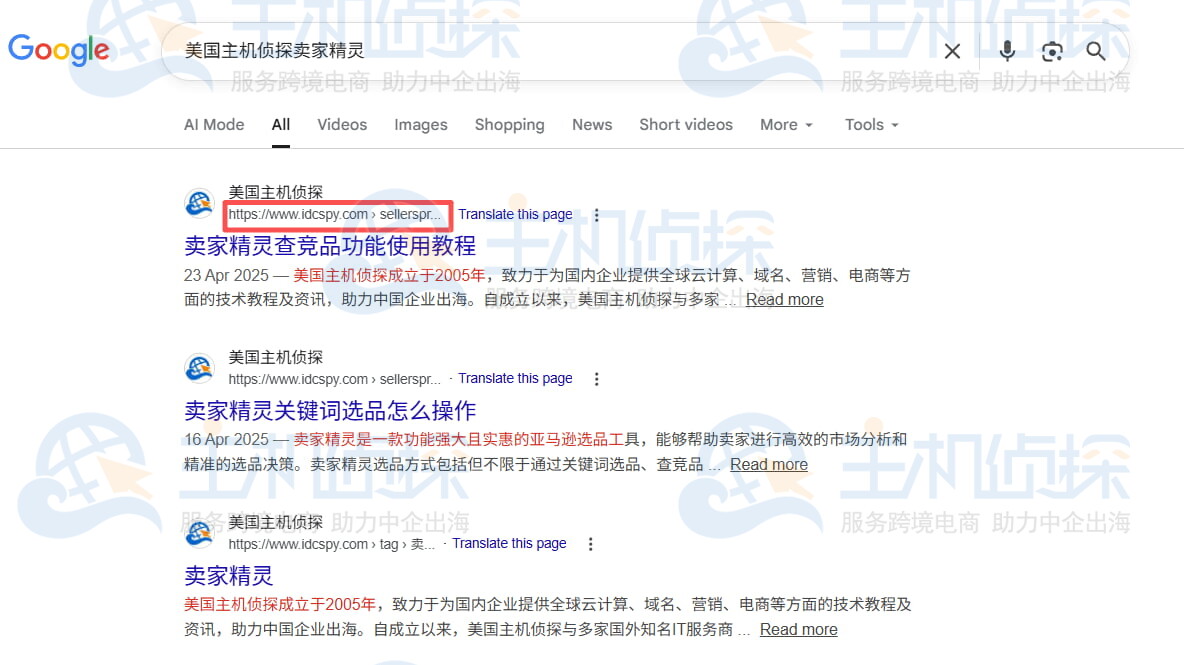1184x665 pixels.
Task: Open 卖家精灵查竞品功能使用教程 result link
Action: coord(330,245)
